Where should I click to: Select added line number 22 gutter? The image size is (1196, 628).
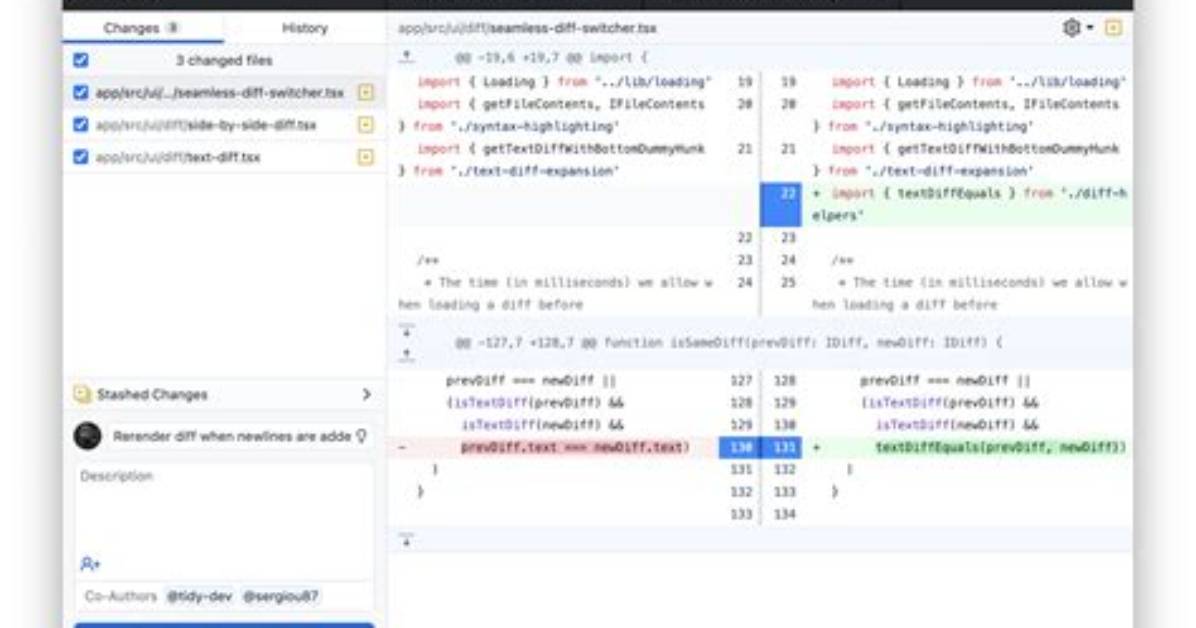pyautogui.click(x=781, y=205)
